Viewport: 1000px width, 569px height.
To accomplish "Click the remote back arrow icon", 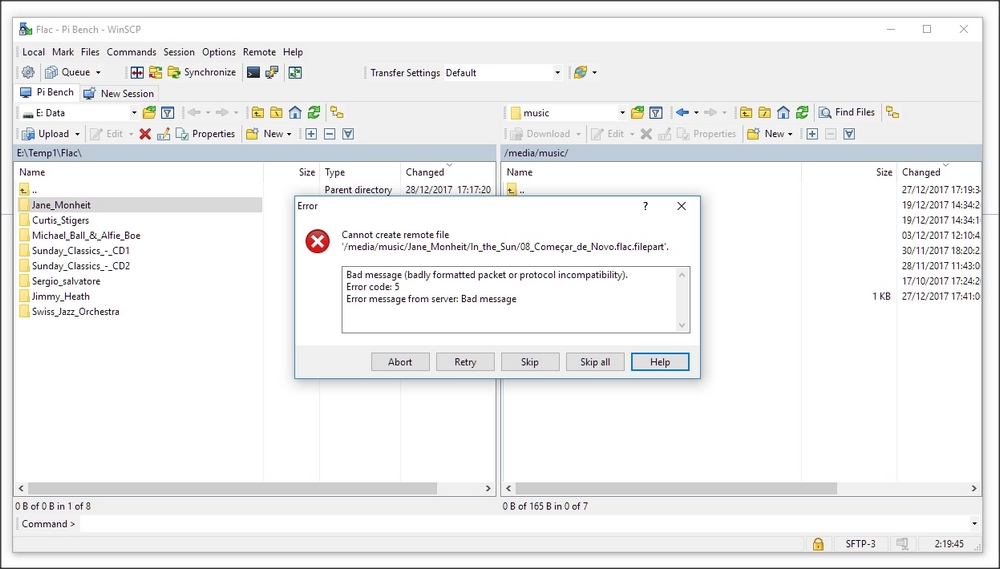I will (682, 113).
